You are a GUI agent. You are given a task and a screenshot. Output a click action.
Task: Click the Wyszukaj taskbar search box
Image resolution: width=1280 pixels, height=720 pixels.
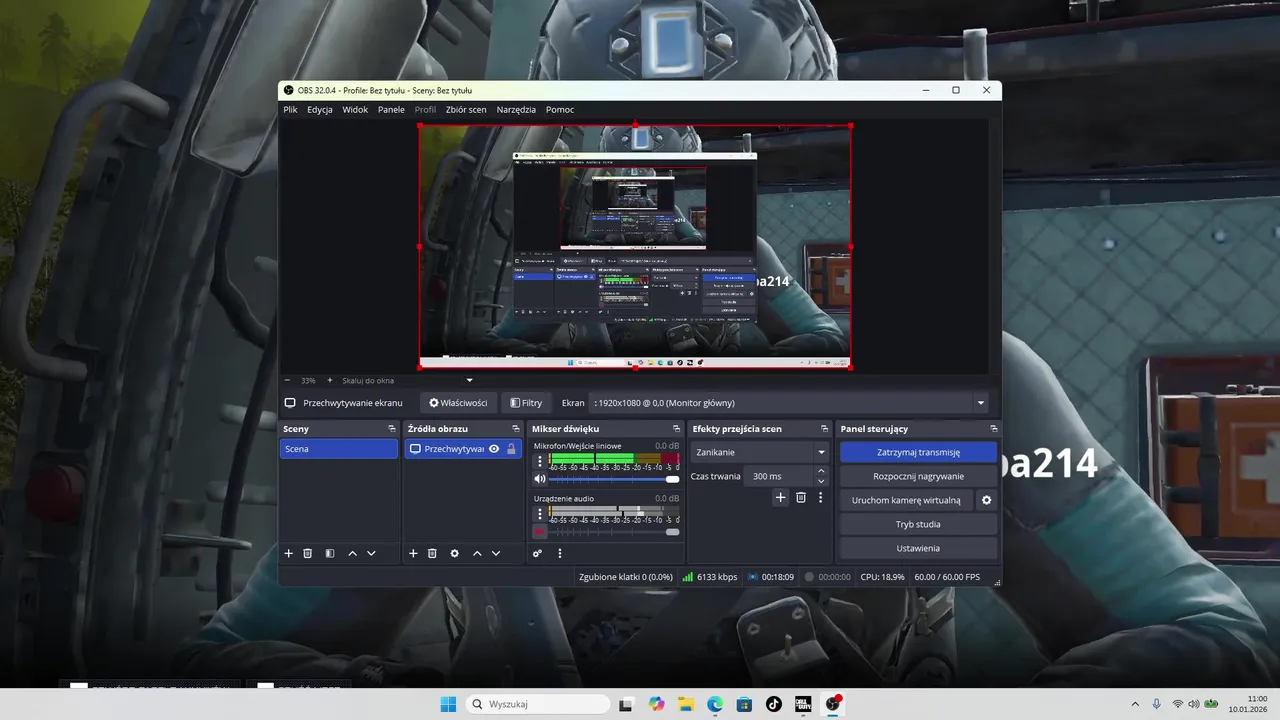point(538,704)
